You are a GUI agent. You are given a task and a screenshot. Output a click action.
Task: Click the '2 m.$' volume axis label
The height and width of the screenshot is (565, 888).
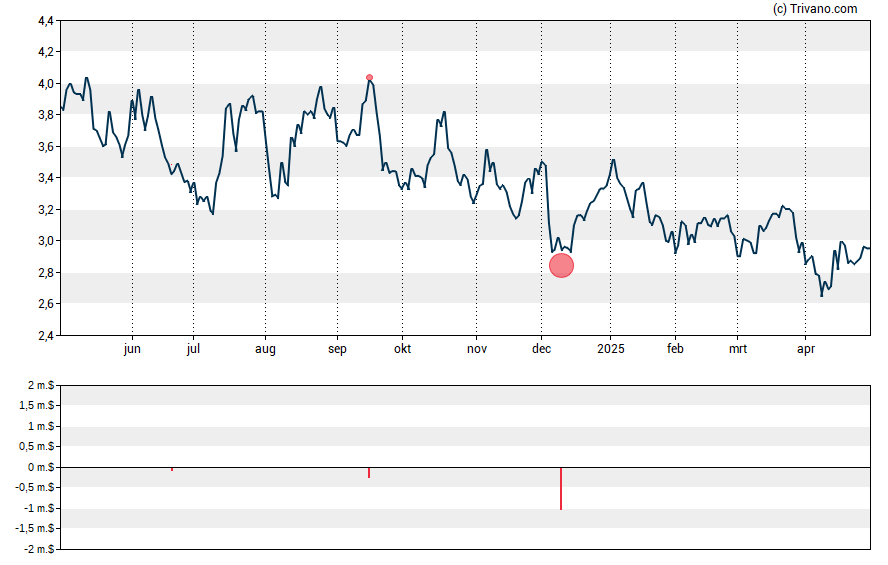(41, 386)
